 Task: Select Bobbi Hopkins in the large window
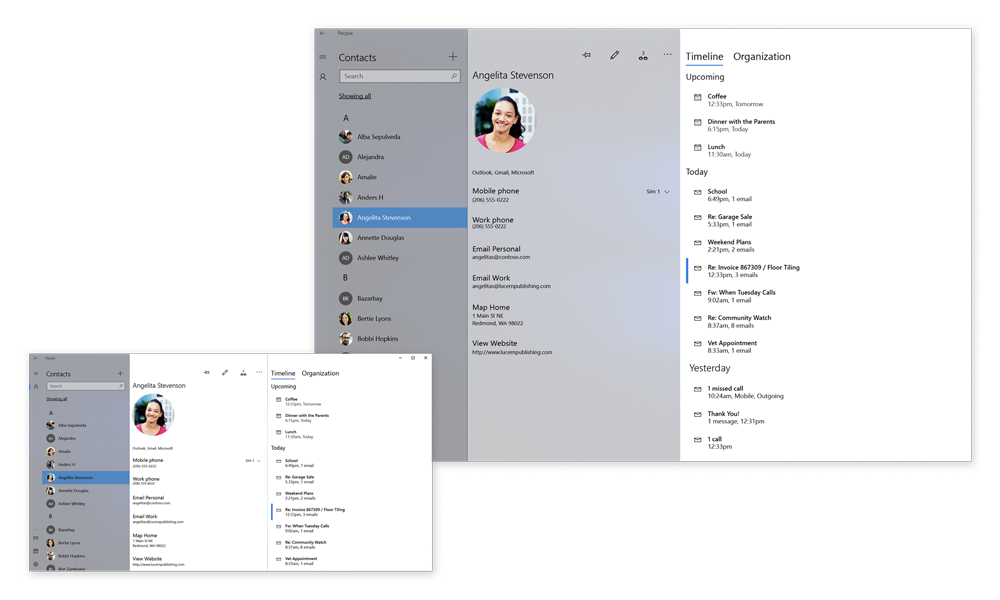tap(400, 339)
